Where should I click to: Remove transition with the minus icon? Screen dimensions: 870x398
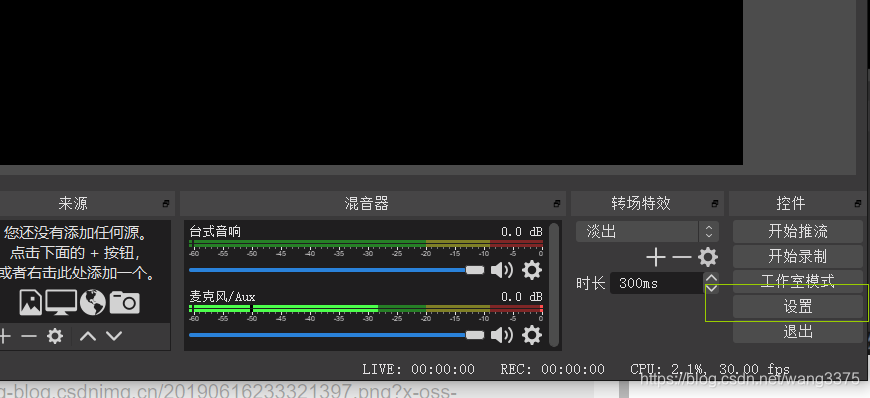coord(682,257)
